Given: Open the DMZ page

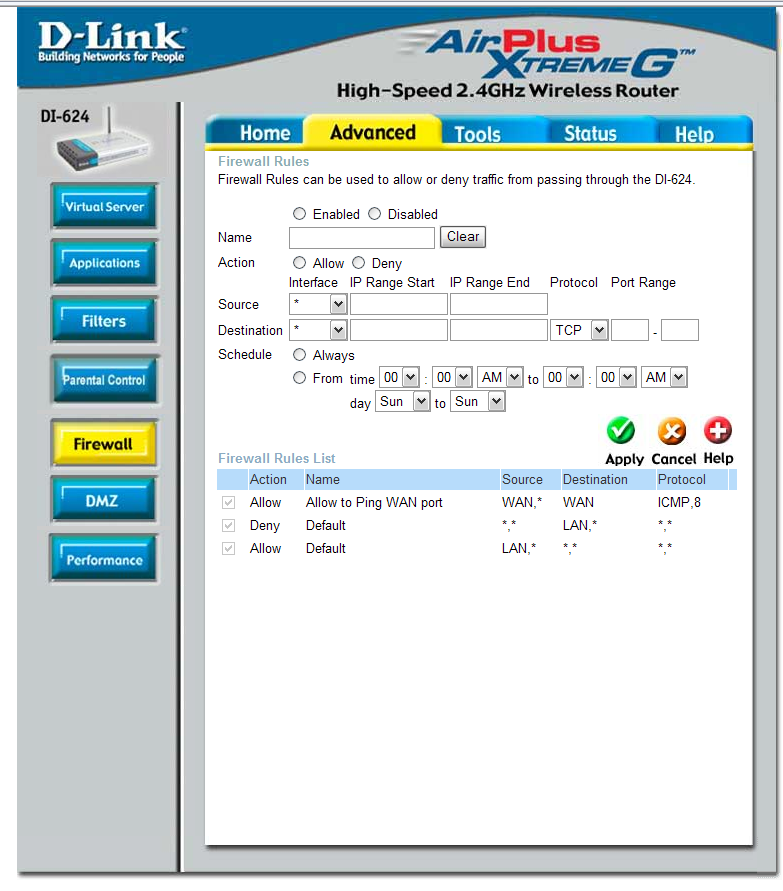Looking at the screenshot, I should tap(103, 500).
